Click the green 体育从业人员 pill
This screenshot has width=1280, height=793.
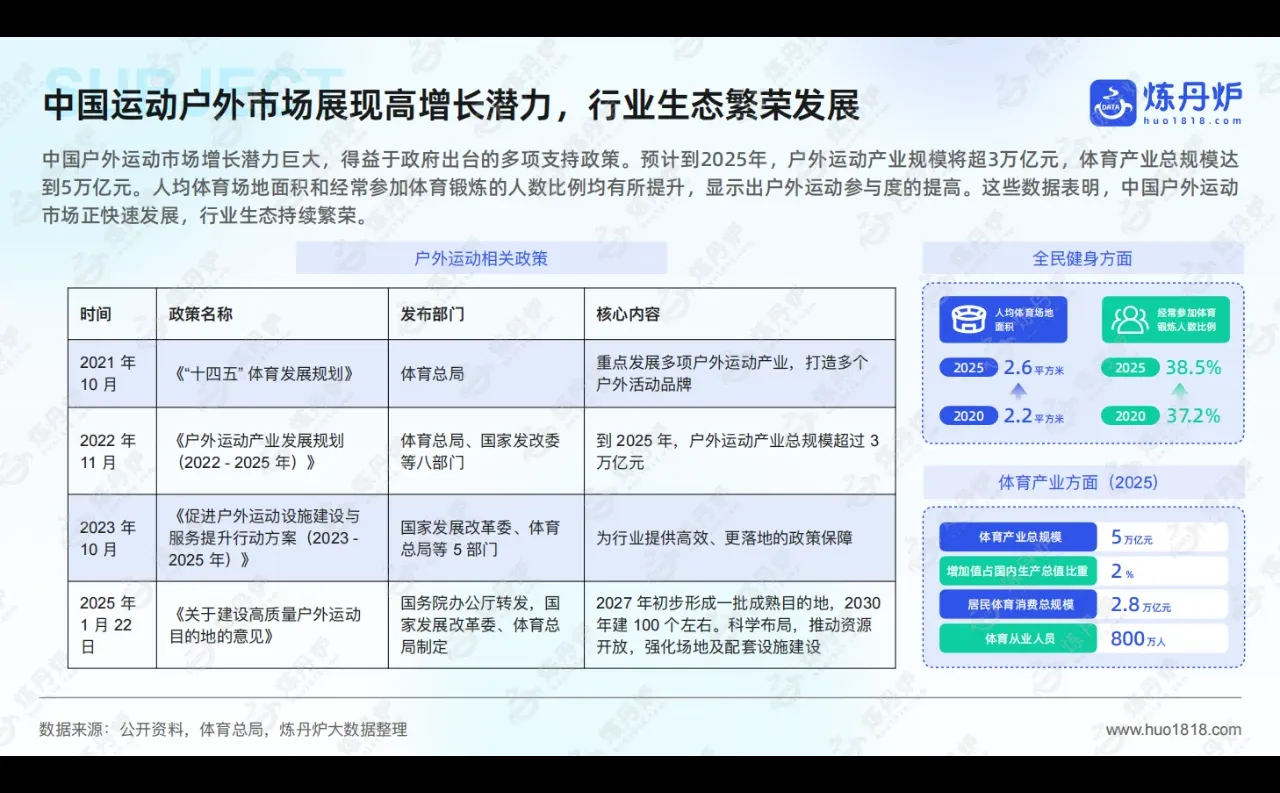[x=1018, y=638]
